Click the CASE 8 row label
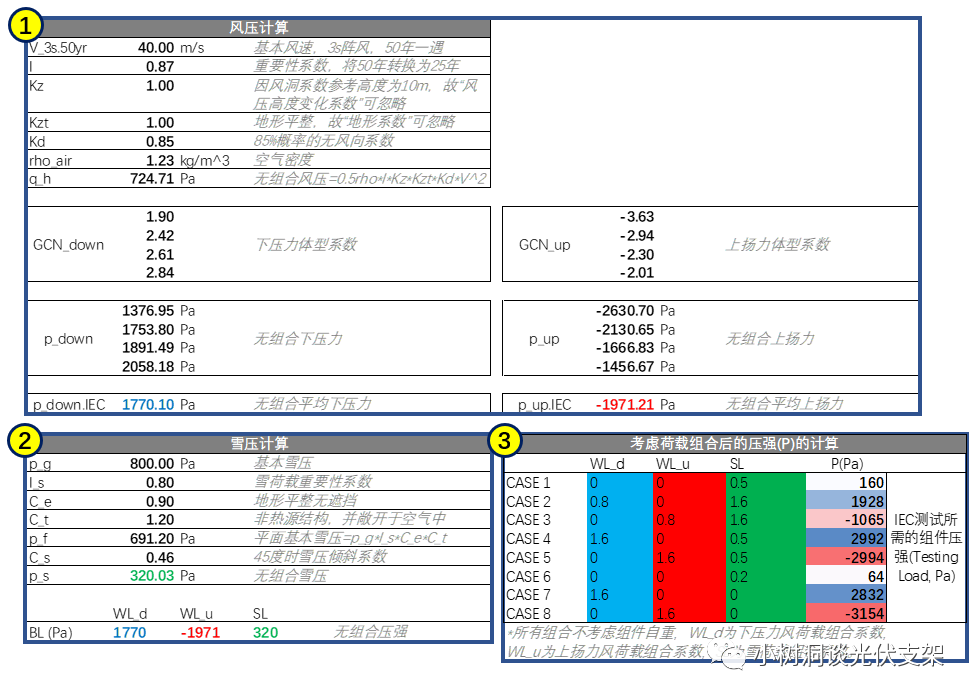The width and height of the screenshot is (976, 698). [528, 614]
